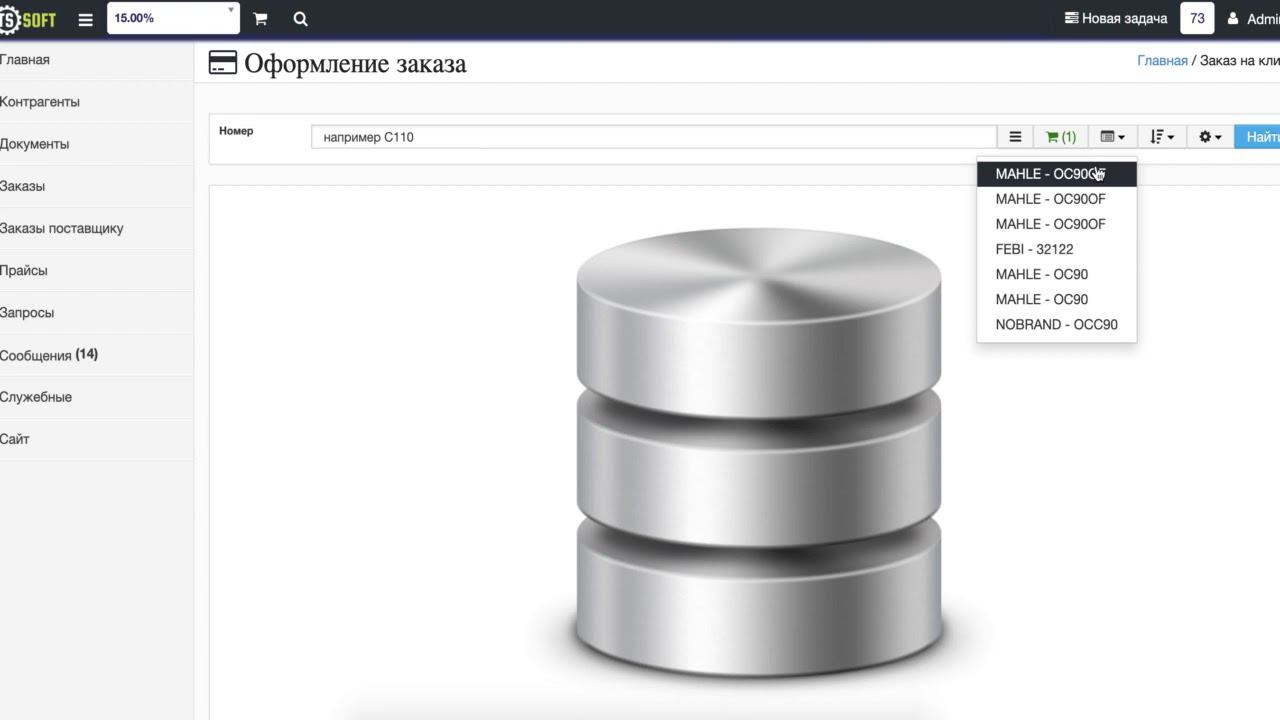Click the list icon button beside search field
Image resolution: width=1280 pixels, height=720 pixels.
click(x=1015, y=137)
